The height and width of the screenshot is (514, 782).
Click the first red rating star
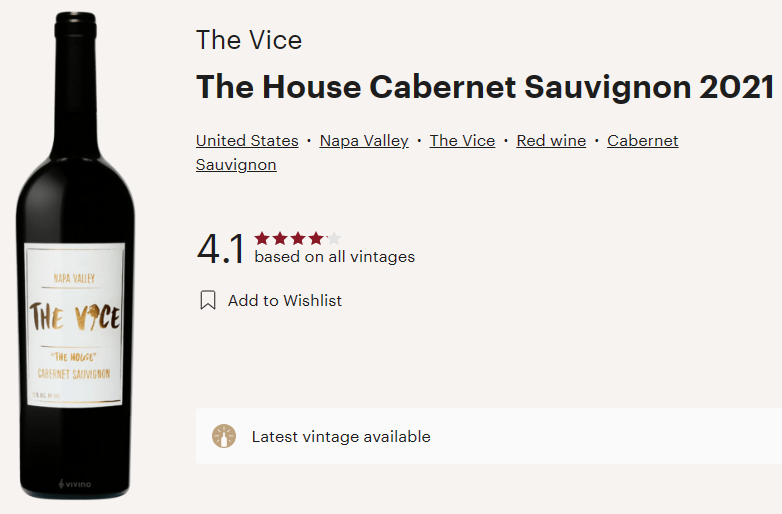click(x=262, y=238)
